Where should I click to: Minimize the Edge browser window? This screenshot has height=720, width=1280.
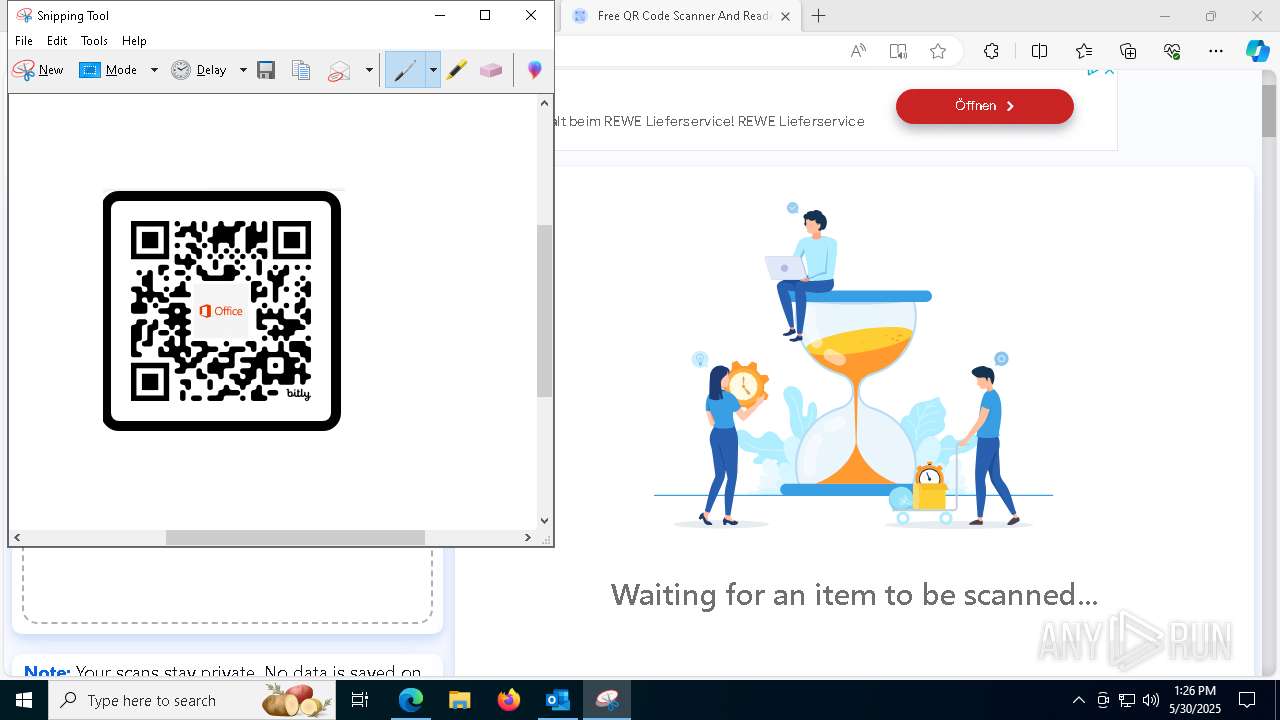(x=1164, y=16)
